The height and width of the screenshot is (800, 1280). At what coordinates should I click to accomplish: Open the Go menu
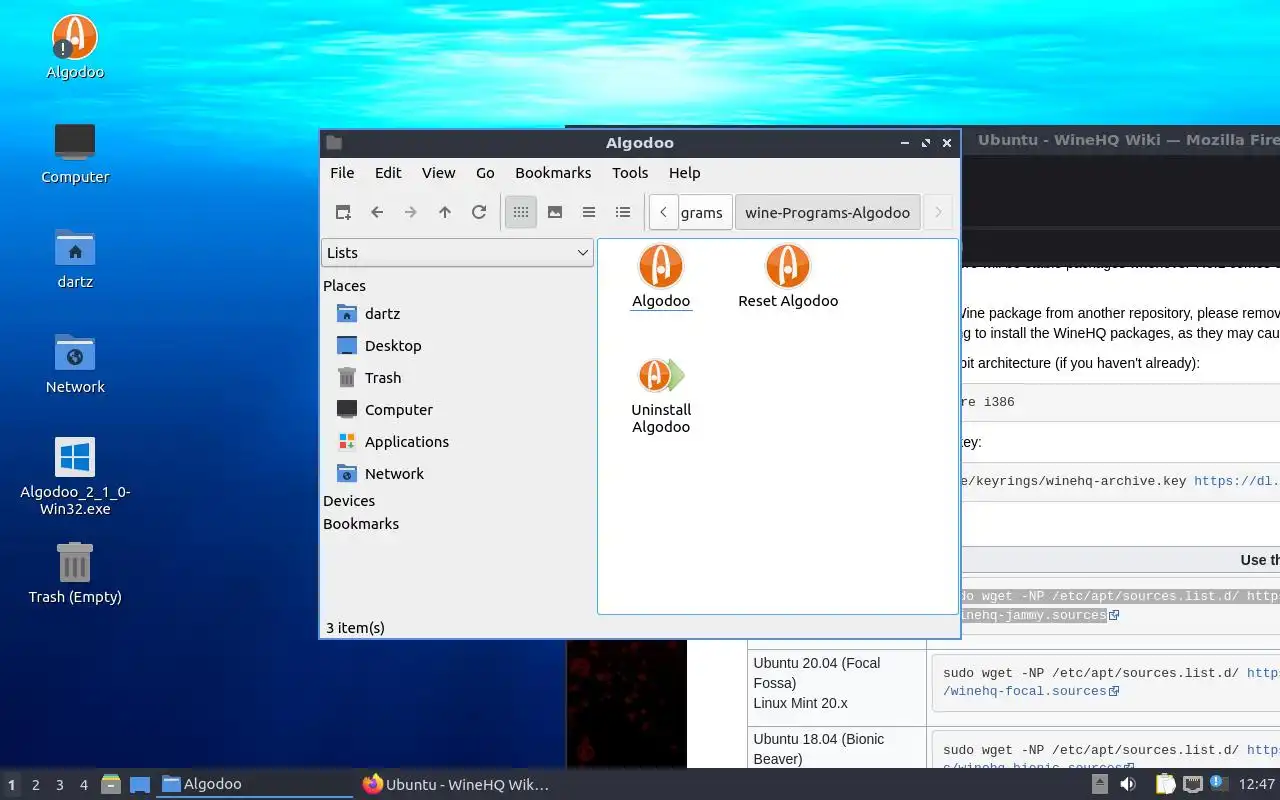click(x=485, y=173)
